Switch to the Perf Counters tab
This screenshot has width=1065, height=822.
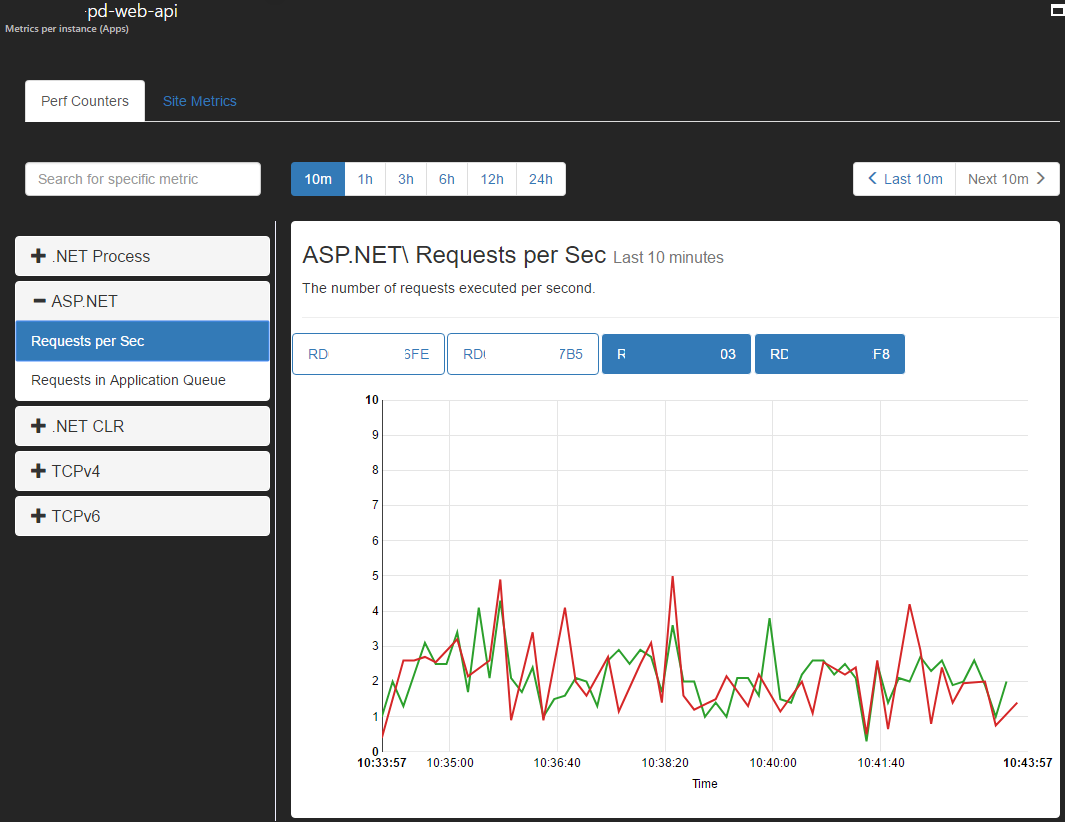85,101
